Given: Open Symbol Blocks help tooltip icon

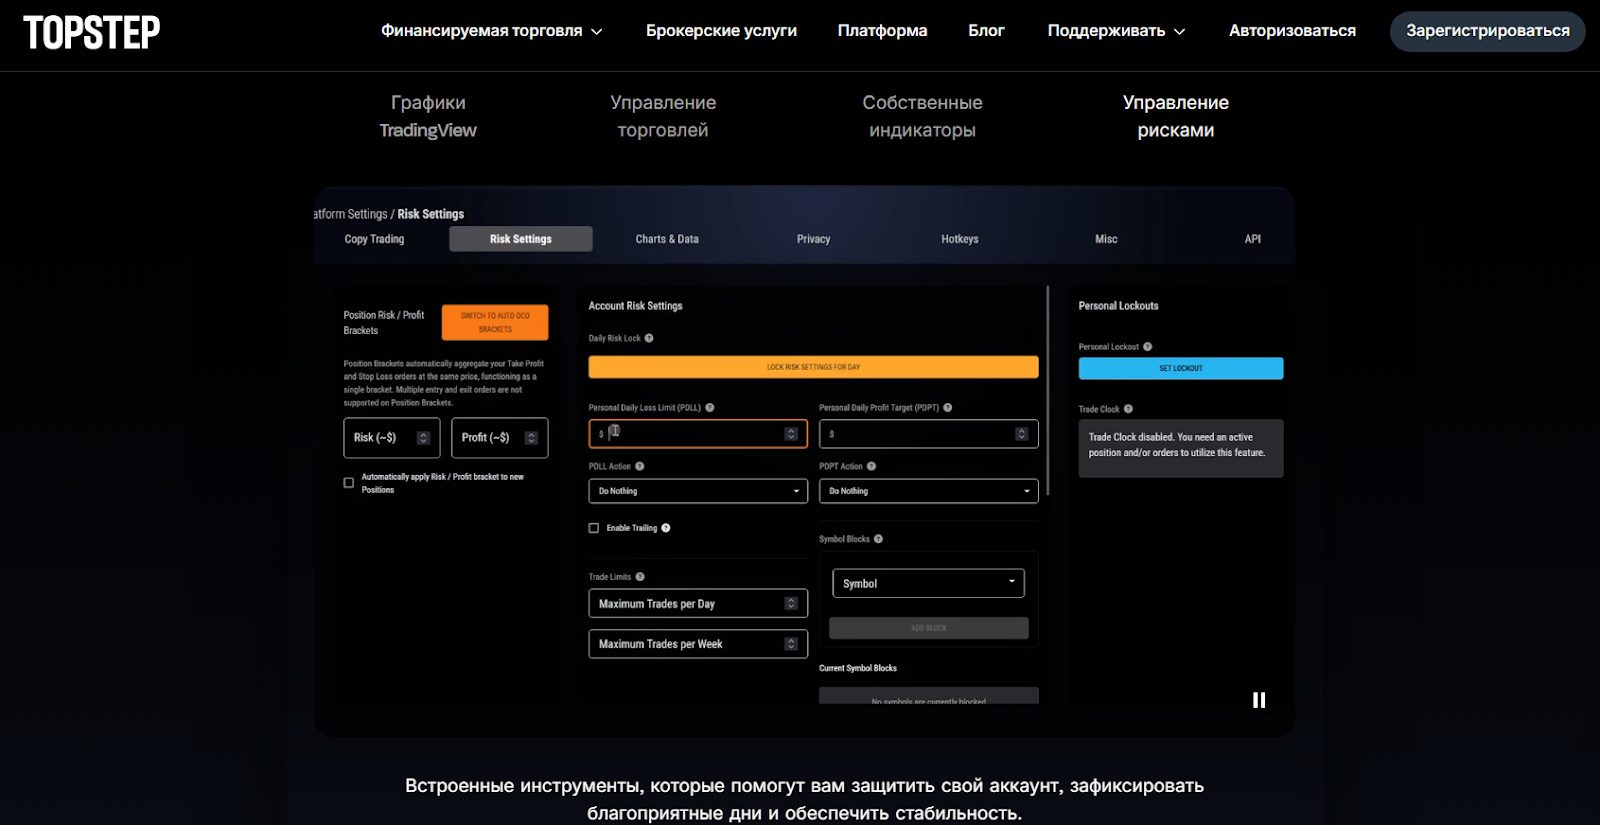Looking at the screenshot, I should click(879, 539).
